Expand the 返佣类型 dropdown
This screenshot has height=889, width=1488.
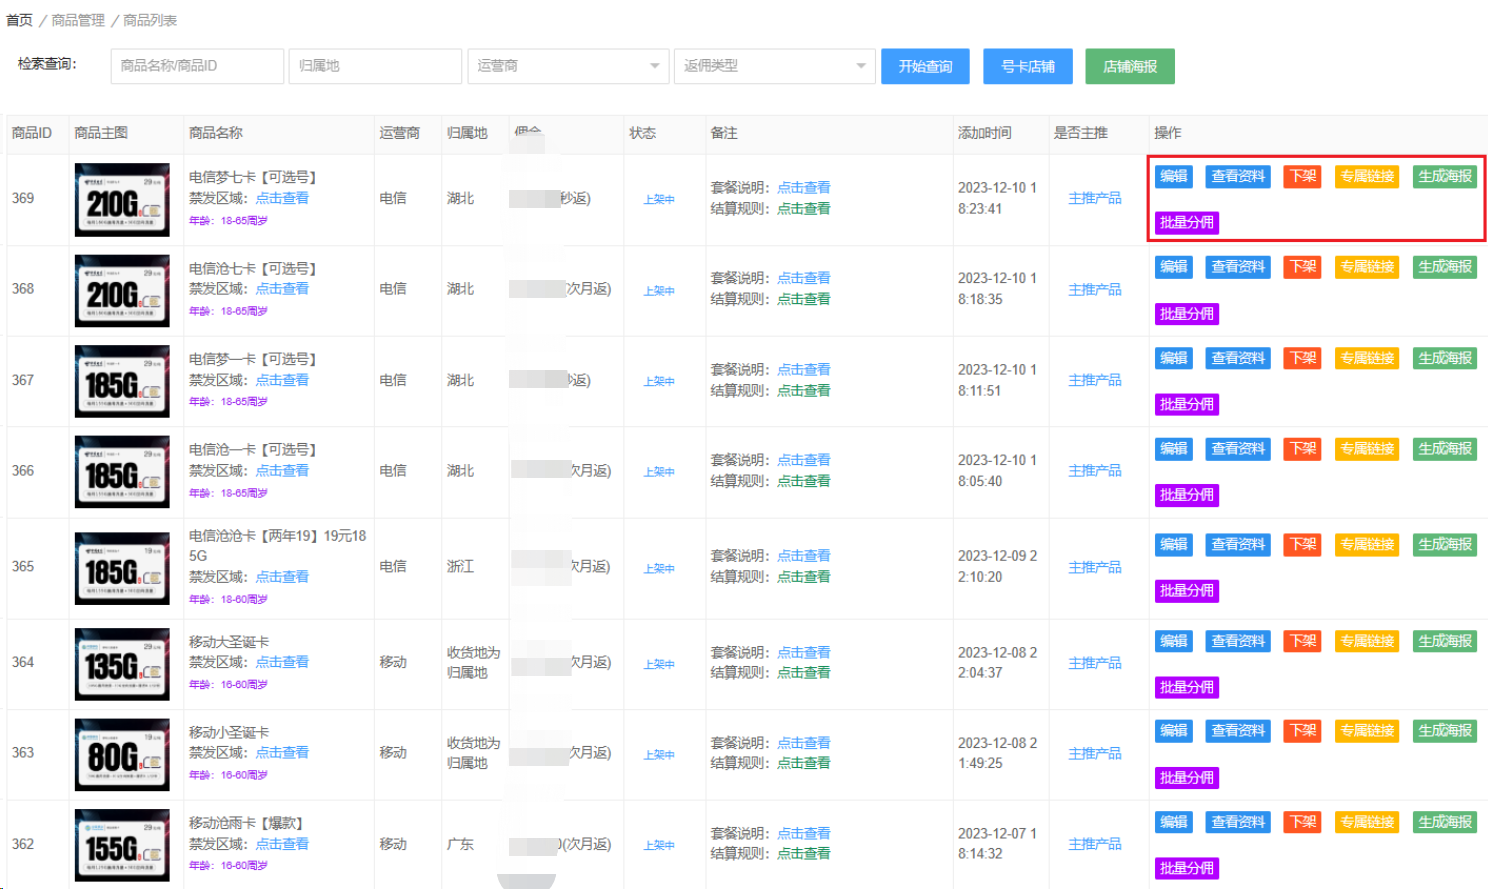click(774, 66)
